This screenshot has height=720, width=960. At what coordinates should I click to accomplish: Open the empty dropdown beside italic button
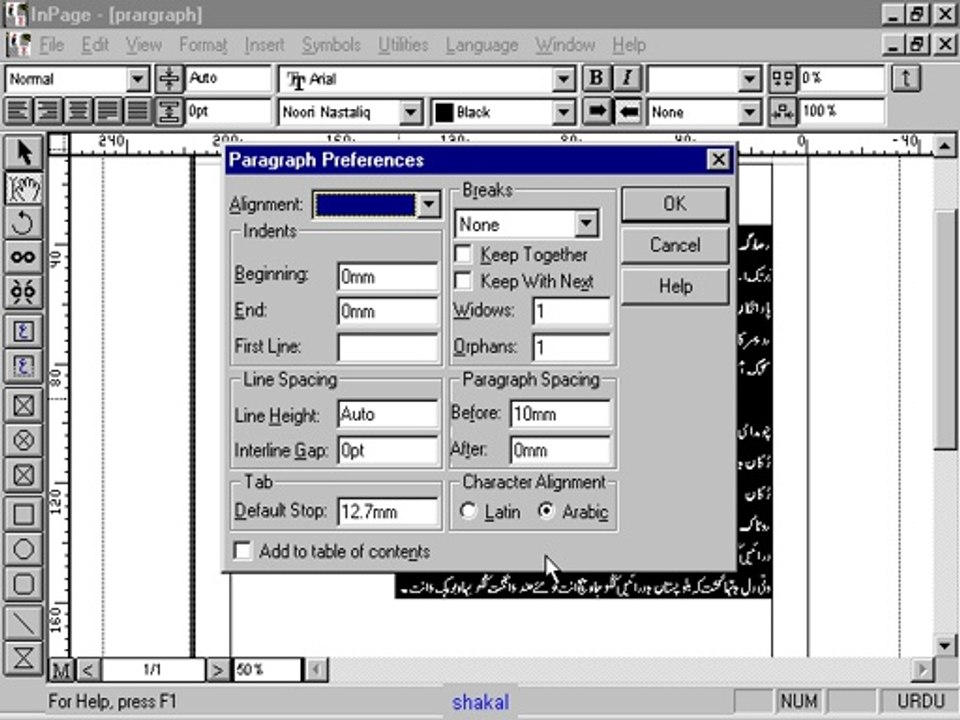[x=749, y=79]
